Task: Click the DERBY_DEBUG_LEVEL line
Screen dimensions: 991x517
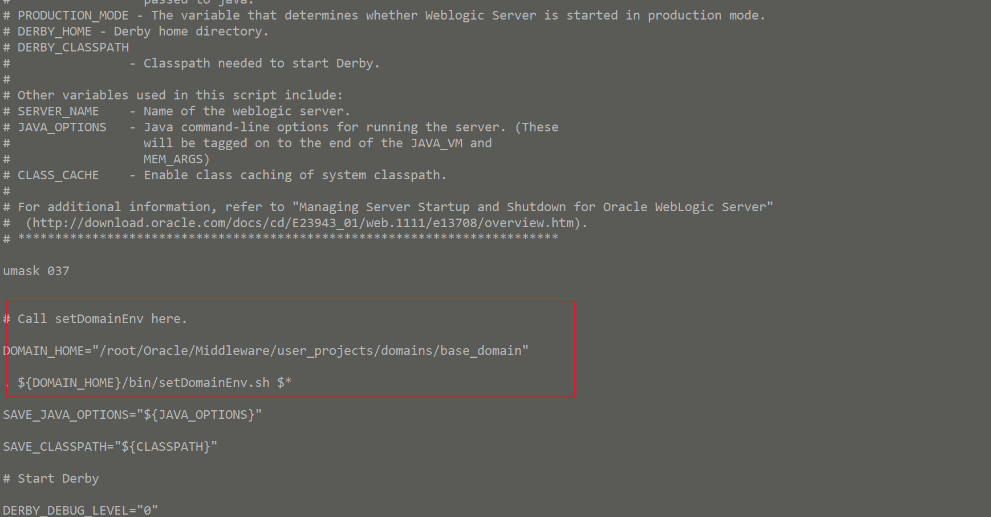Action: [x=80, y=510]
